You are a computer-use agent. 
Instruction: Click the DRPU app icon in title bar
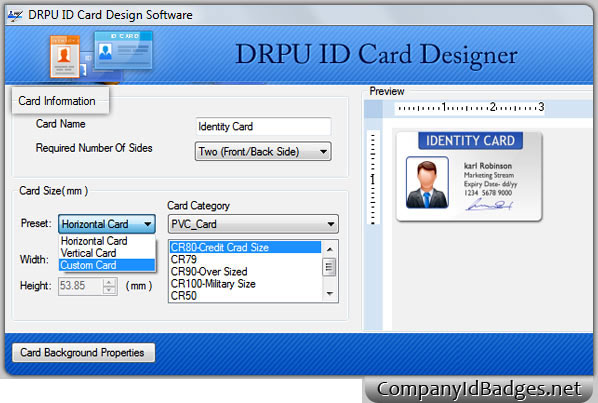click(x=15, y=15)
